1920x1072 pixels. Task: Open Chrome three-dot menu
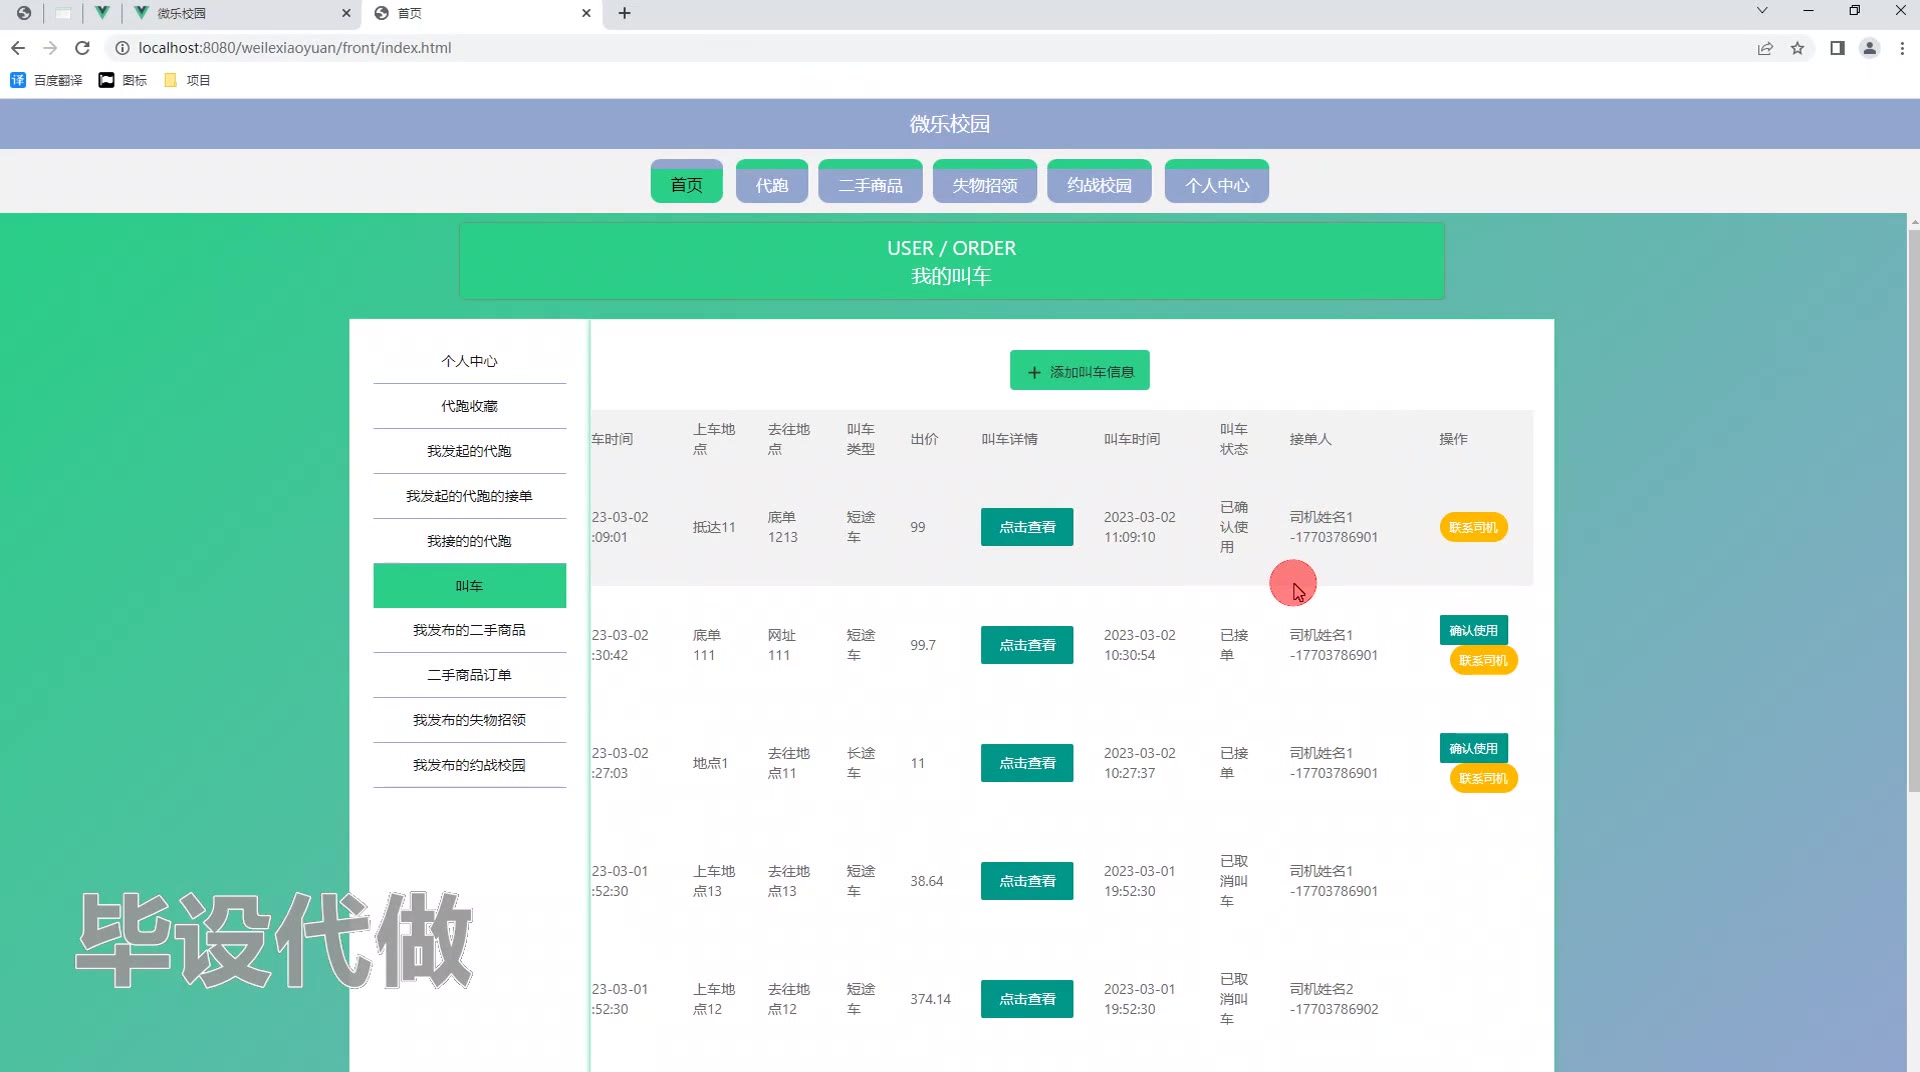(1902, 48)
